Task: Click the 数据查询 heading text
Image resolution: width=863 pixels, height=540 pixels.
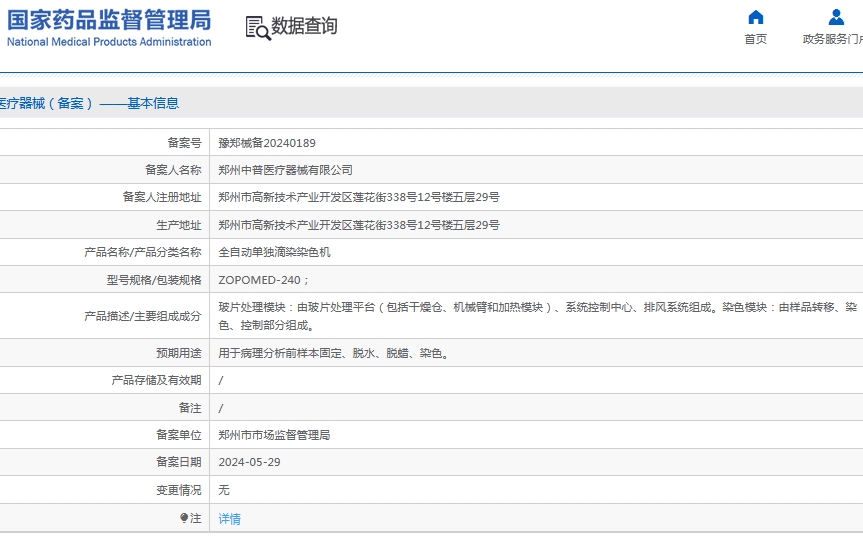Action: coord(304,26)
